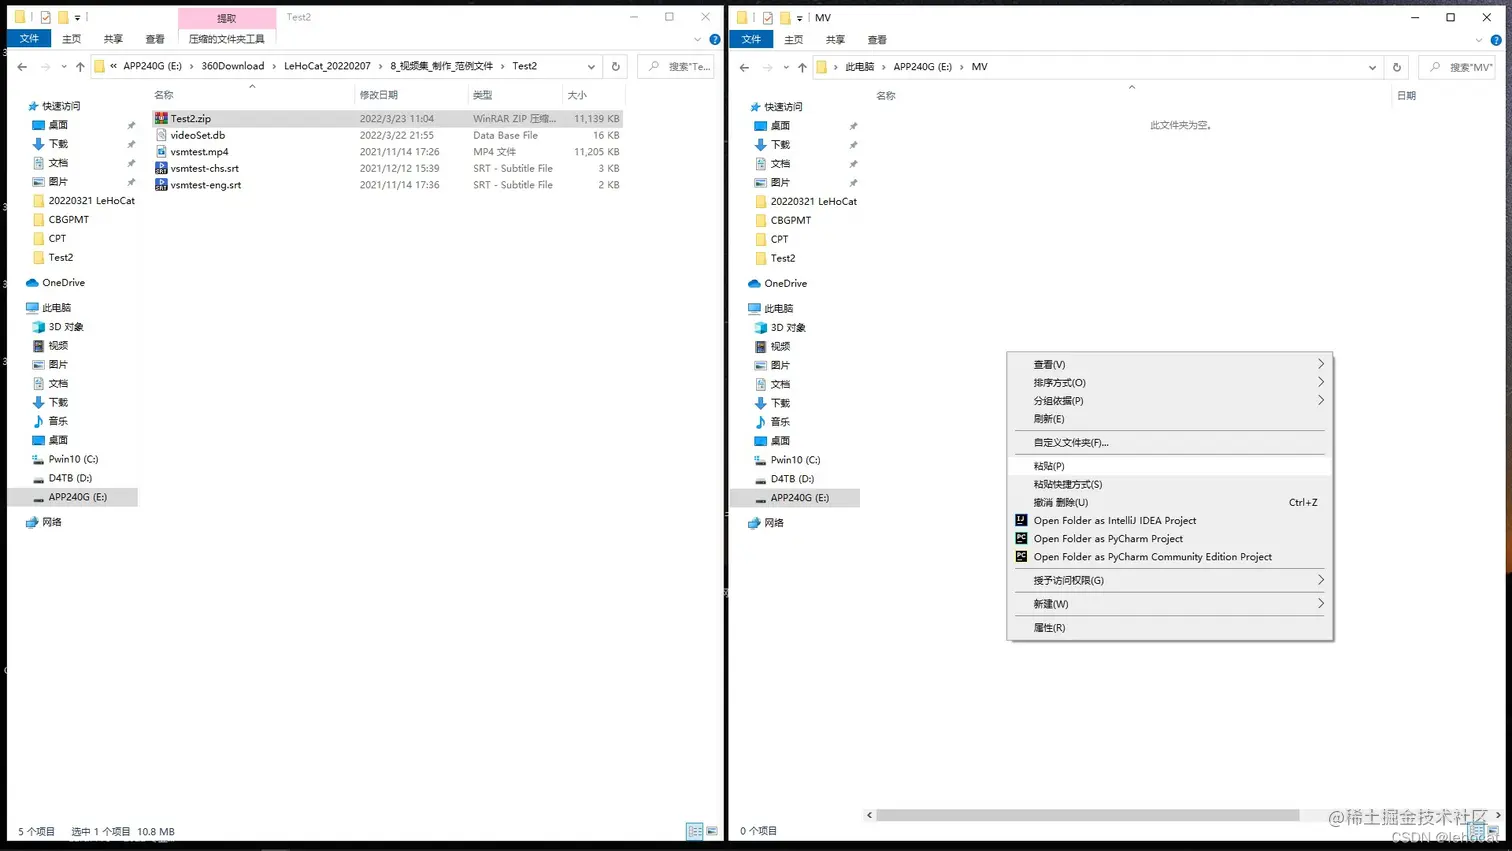Click vsmtest-chs.srt subtitle file icon

[161, 168]
